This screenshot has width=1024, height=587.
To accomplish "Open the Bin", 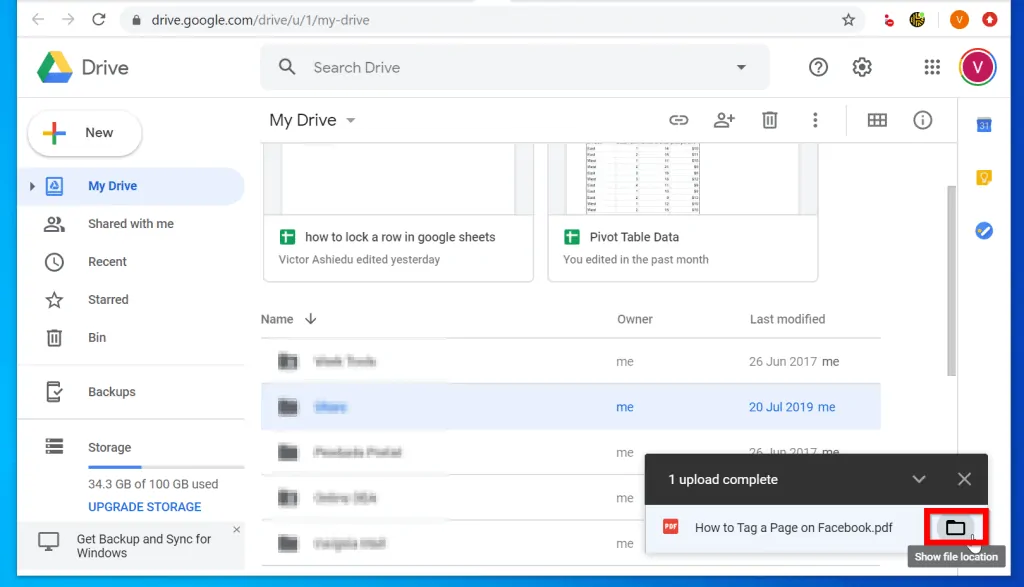I will [x=97, y=338].
